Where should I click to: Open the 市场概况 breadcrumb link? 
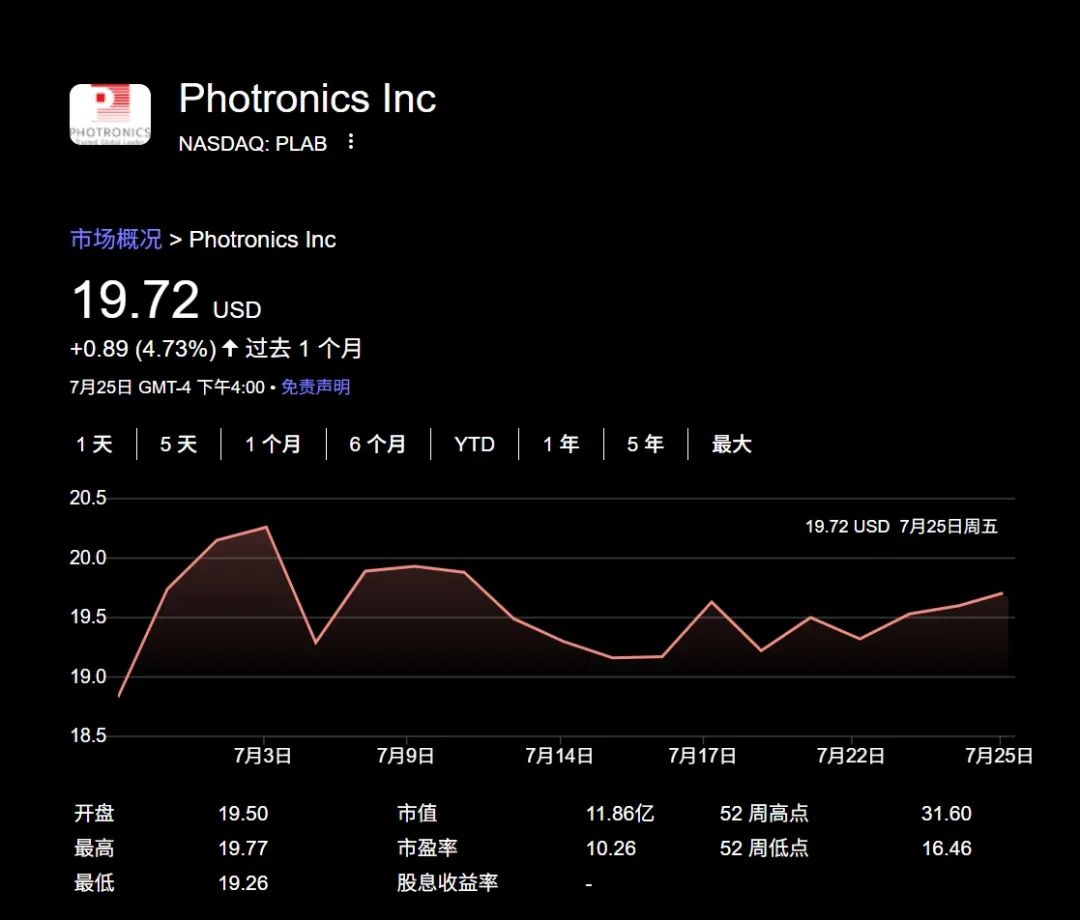click(x=116, y=239)
